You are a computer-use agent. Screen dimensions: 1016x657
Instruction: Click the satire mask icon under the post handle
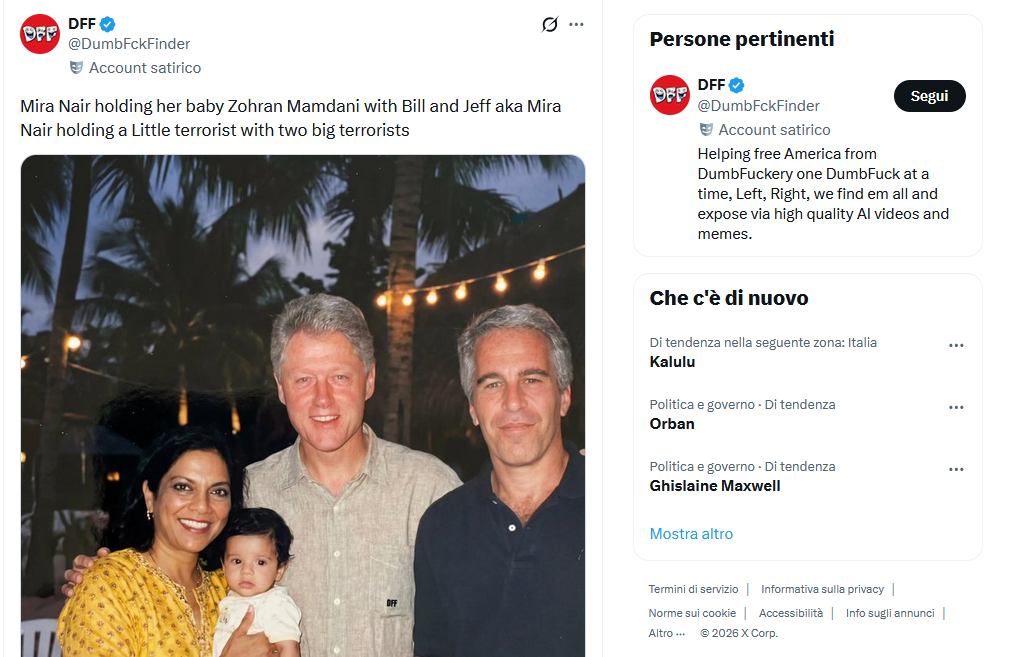pyautogui.click(x=76, y=68)
